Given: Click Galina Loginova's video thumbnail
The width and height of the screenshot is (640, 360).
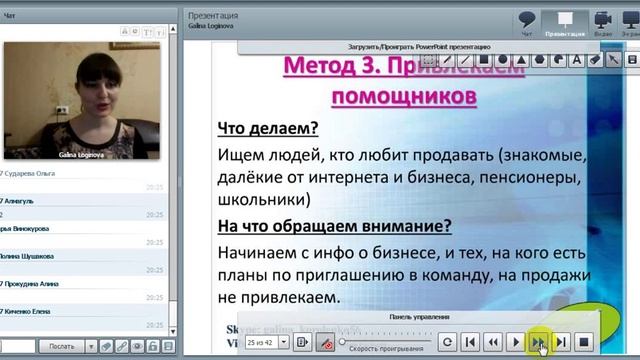Looking at the screenshot, I should [x=82, y=100].
